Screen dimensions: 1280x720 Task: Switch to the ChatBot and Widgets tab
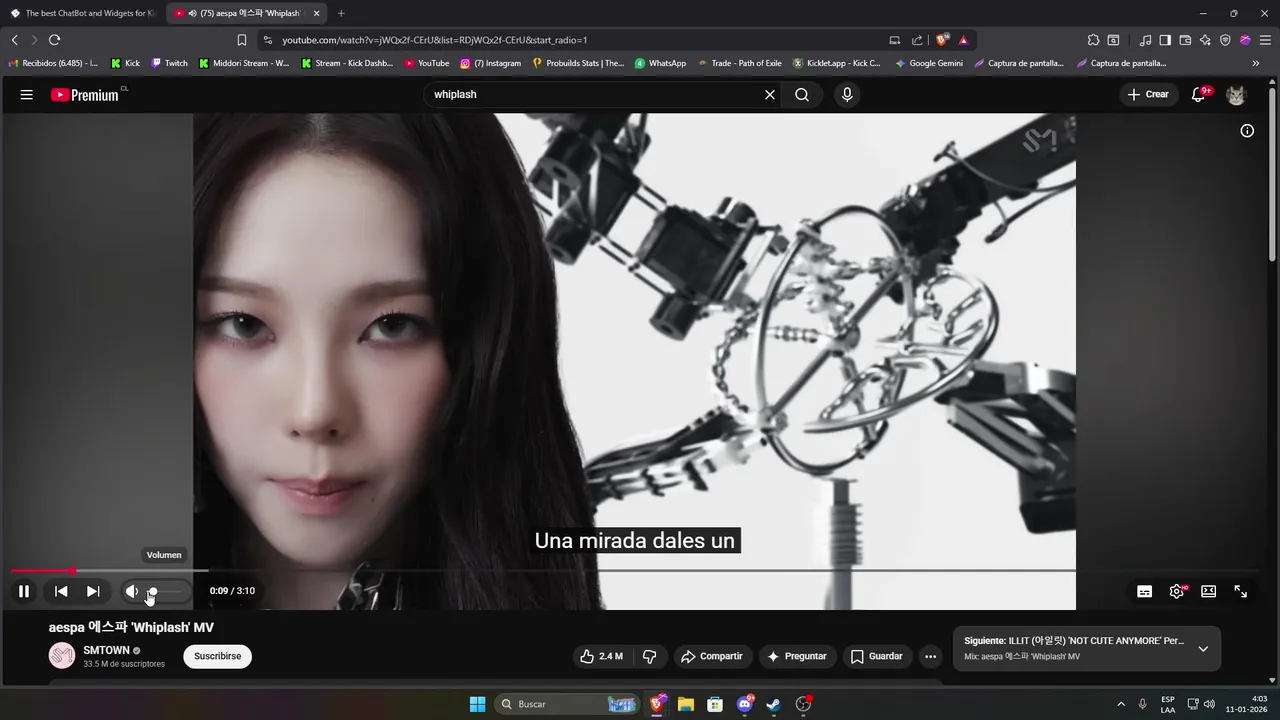coord(83,13)
